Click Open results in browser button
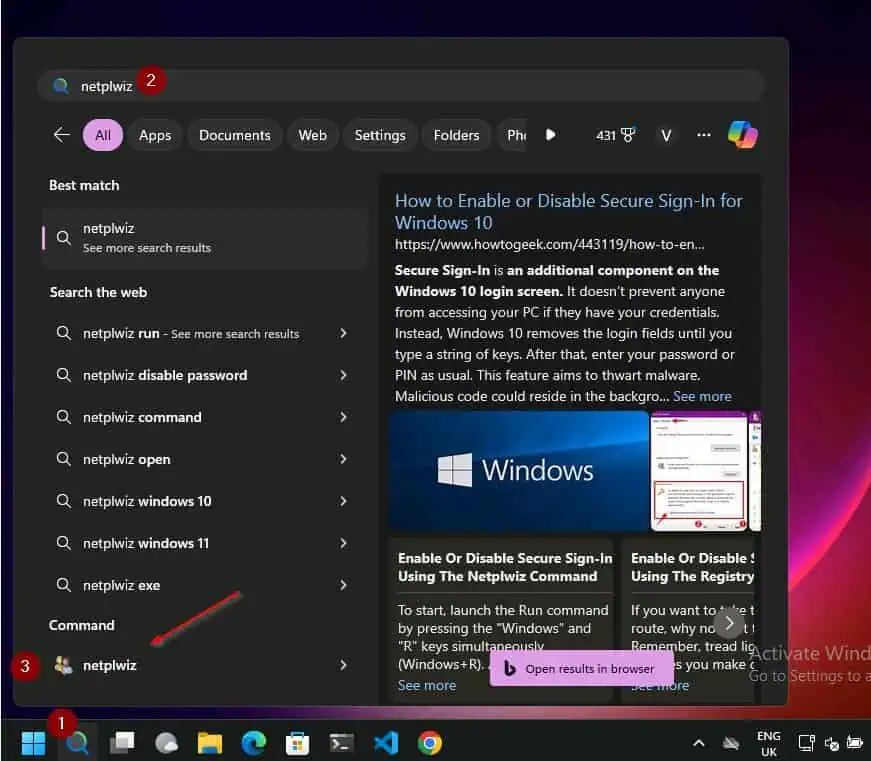This screenshot has width=871, height=761. tap(581, 669)
